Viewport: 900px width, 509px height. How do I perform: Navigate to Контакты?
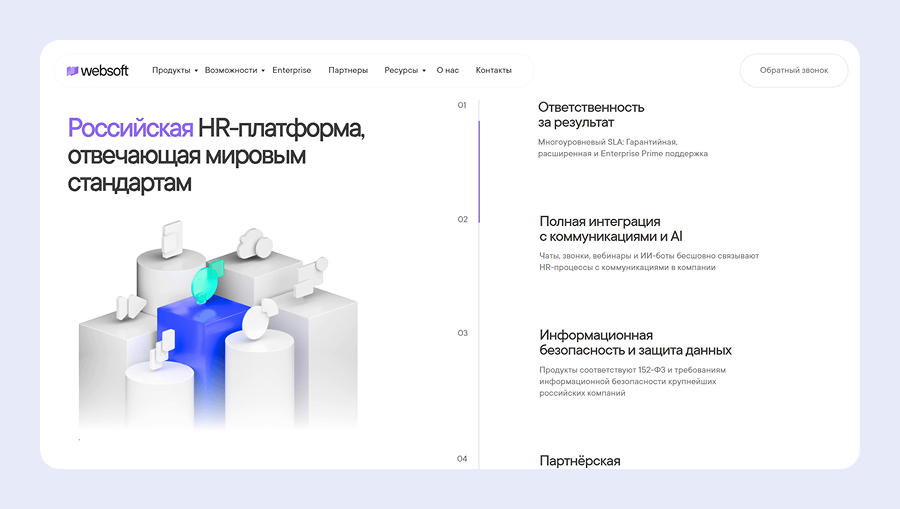click(493, 71)
